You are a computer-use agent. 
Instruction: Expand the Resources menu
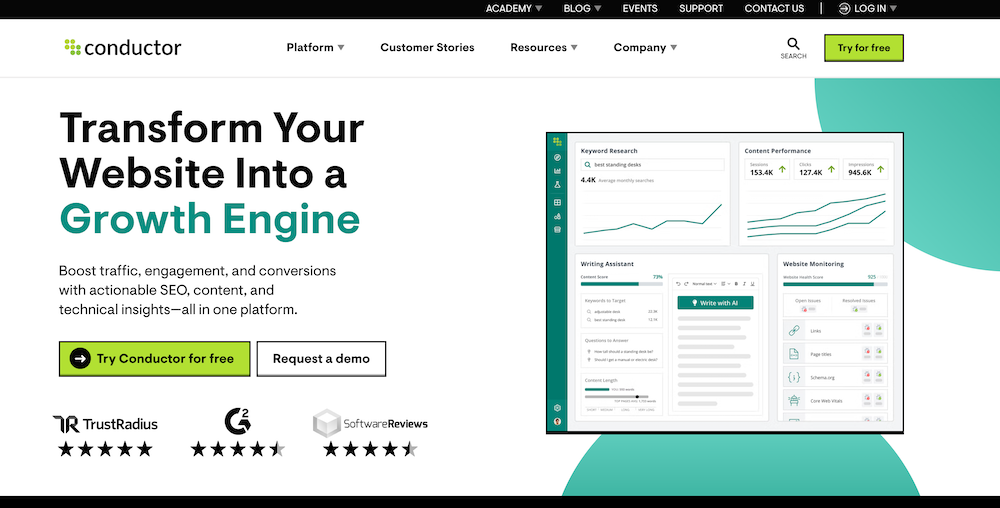pos(543,47)
